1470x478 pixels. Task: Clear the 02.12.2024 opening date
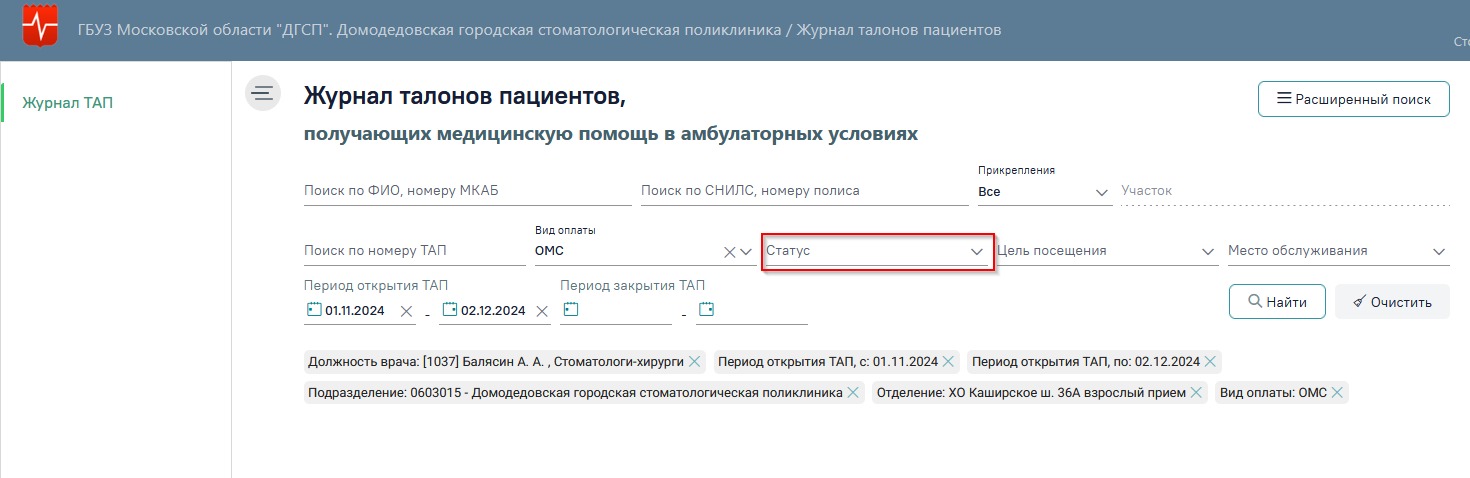542,311
